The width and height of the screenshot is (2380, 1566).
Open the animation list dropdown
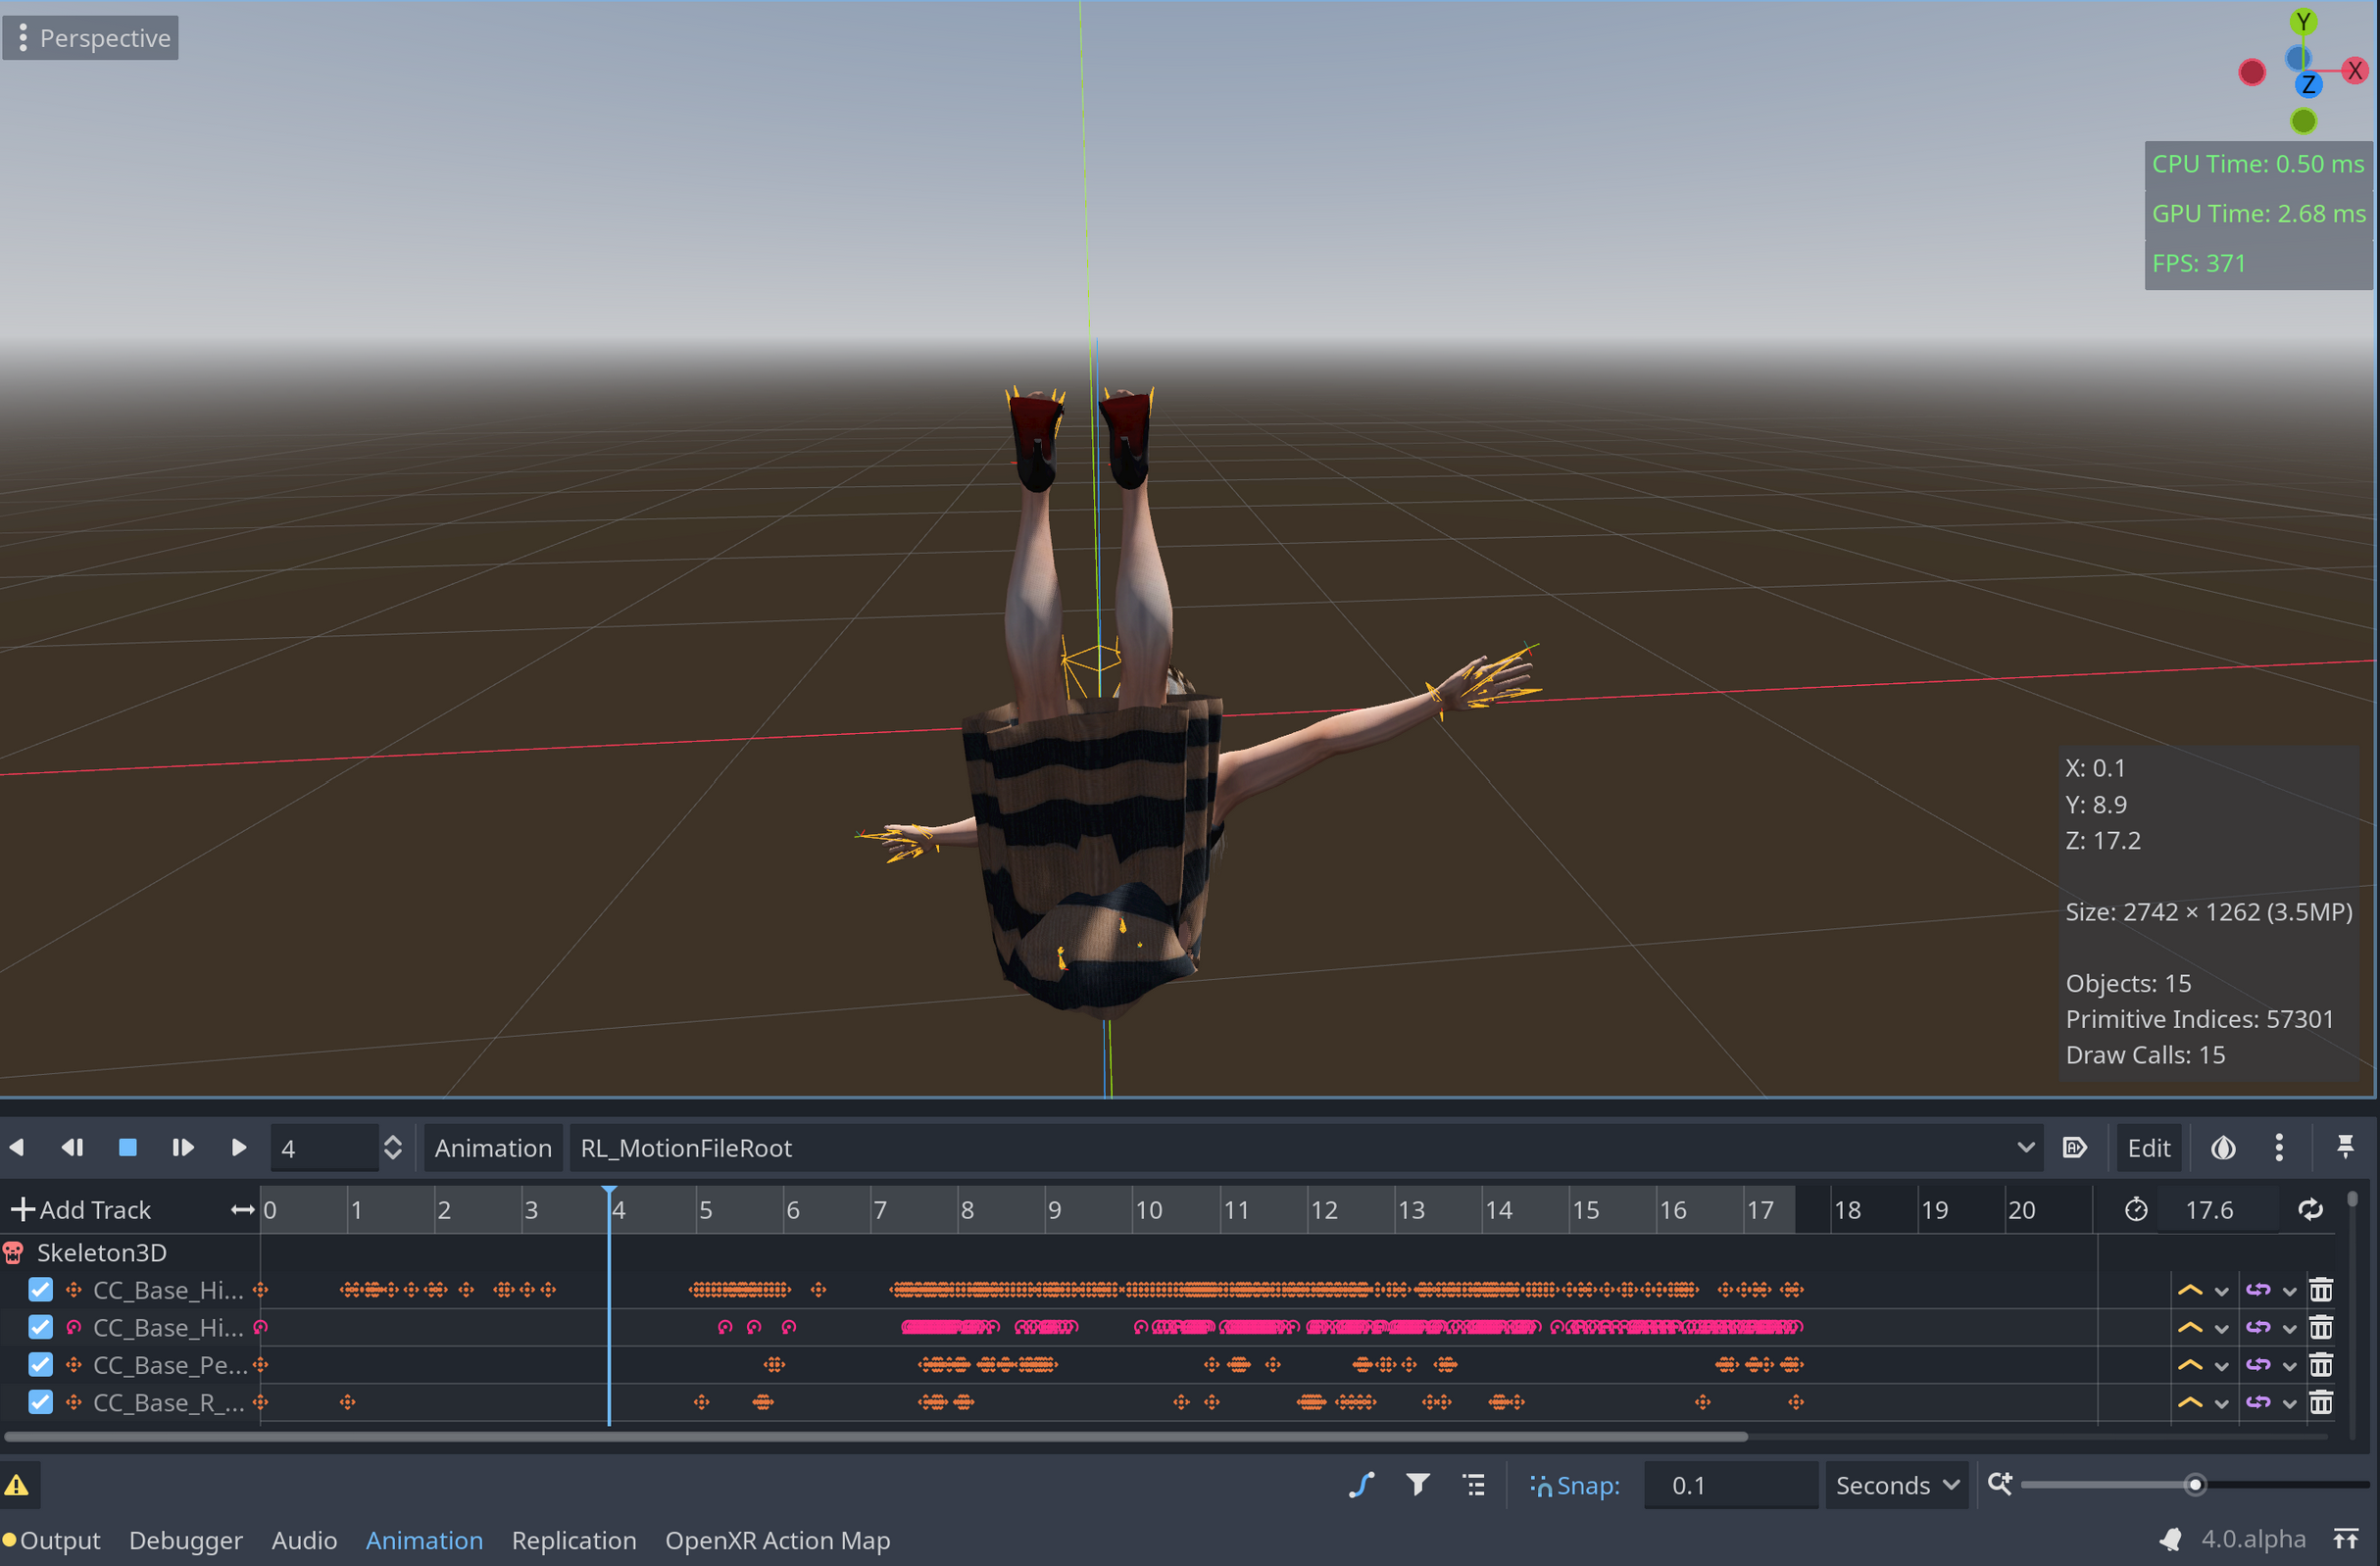point(2026,1147)
